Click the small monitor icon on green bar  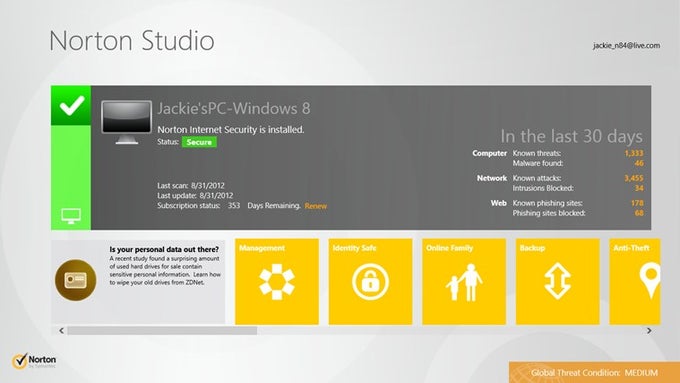71,216
